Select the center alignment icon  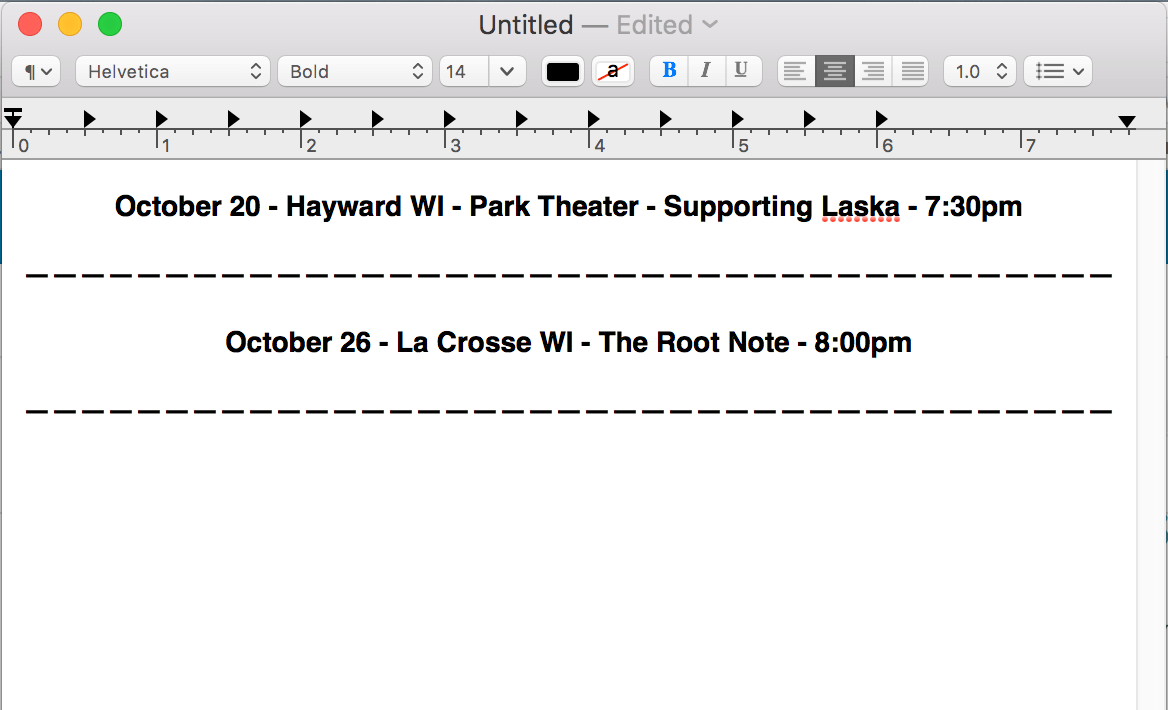(835, 71)
